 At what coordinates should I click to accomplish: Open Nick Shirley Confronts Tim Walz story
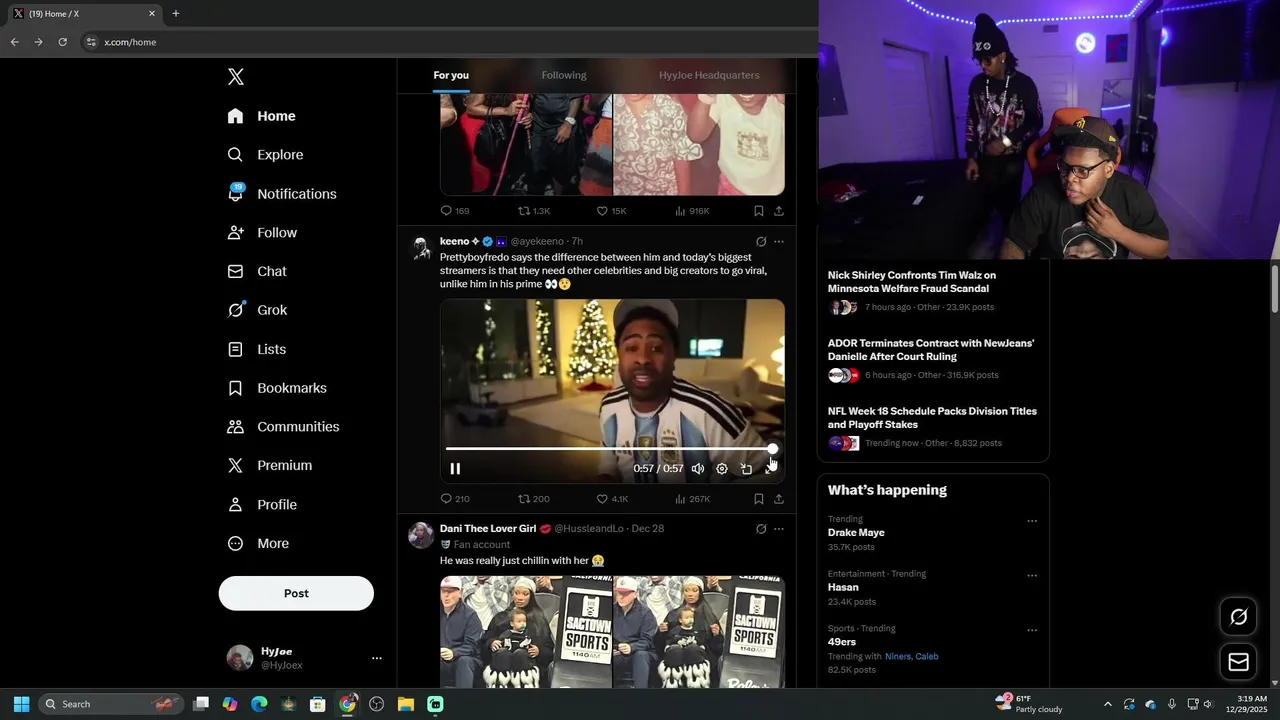[x=933, y=291]
